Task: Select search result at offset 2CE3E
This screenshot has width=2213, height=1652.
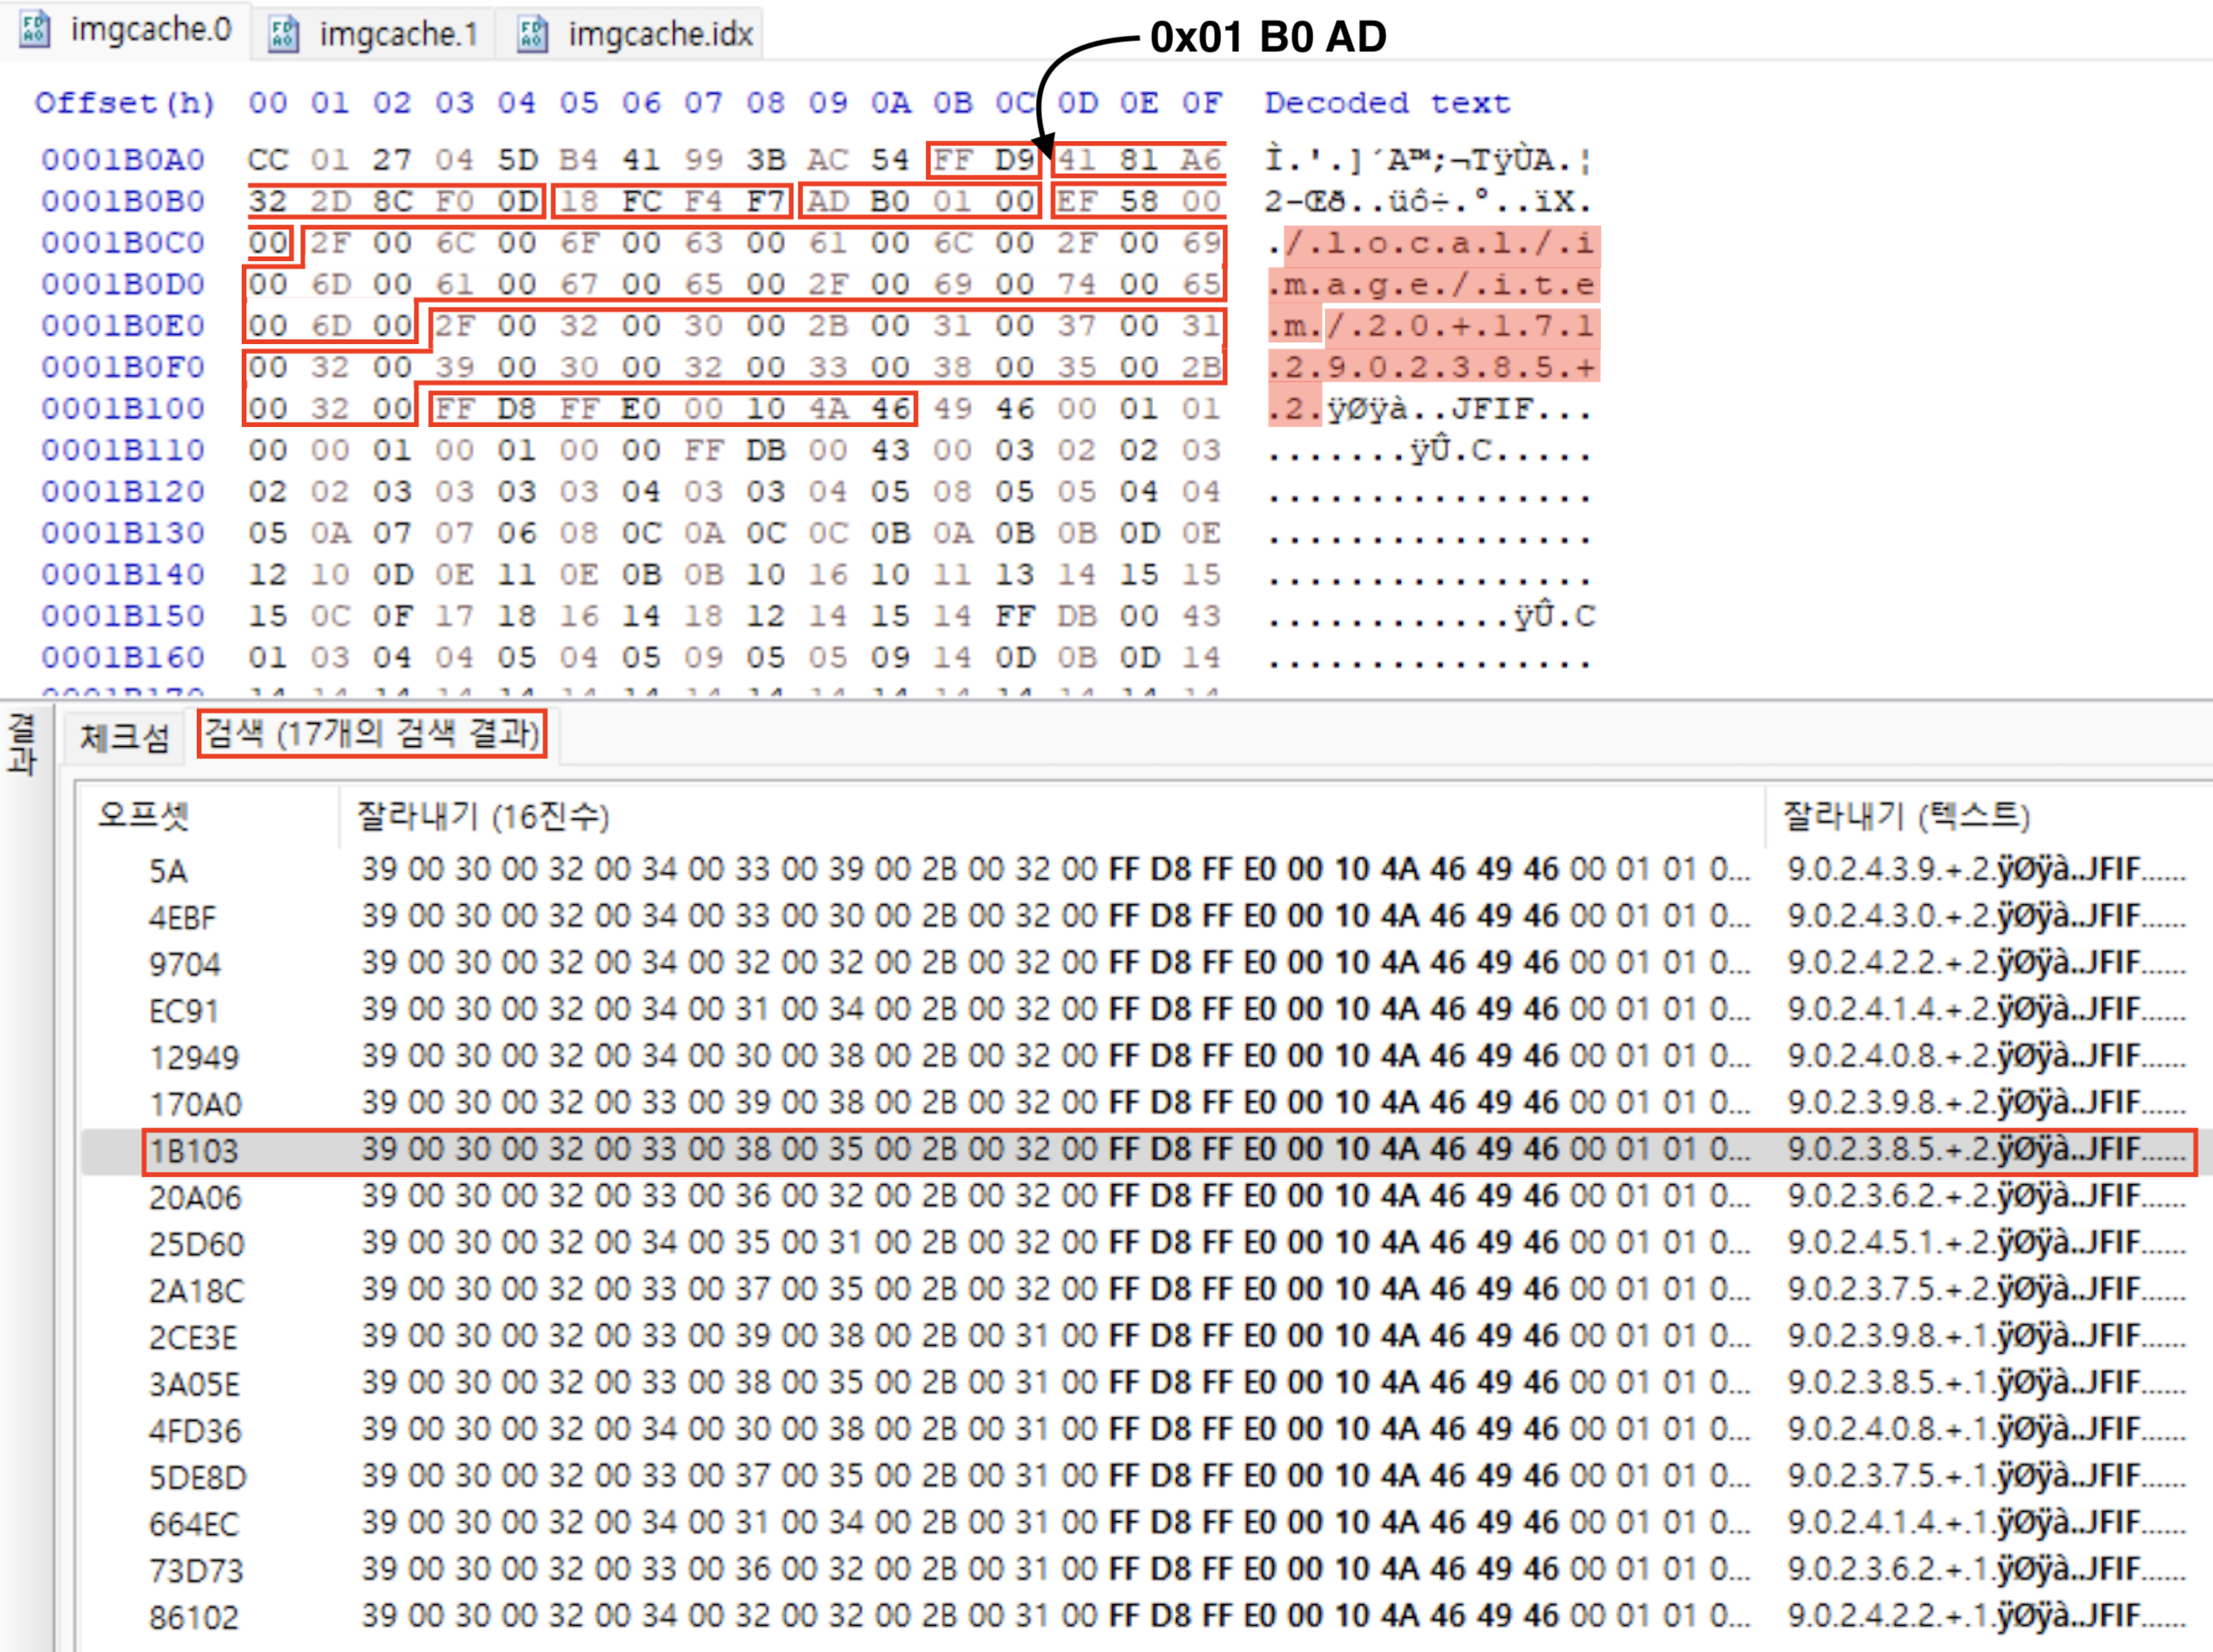Action: tap(194, 1337)
